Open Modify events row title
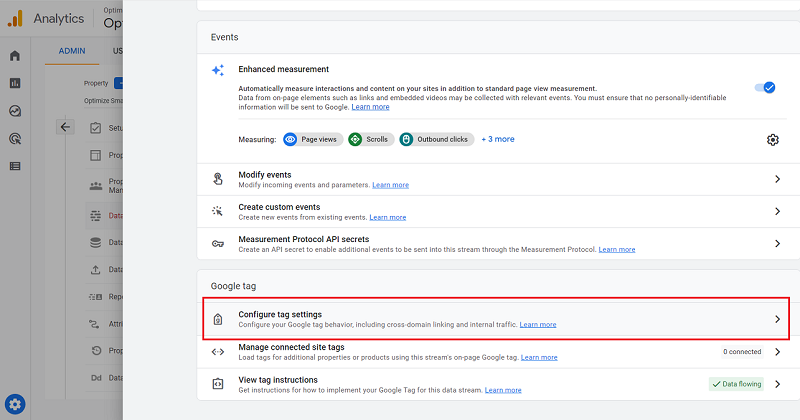This screenshot has width=800, height=420. [265, 175]
